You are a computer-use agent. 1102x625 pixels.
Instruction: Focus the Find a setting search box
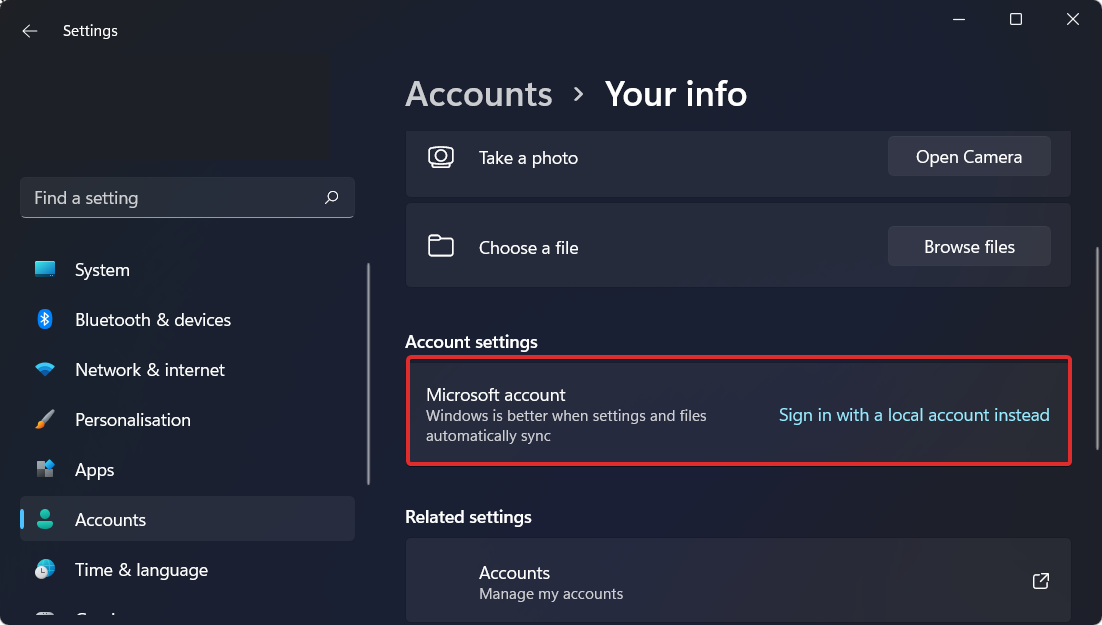(x=187, y=198)
